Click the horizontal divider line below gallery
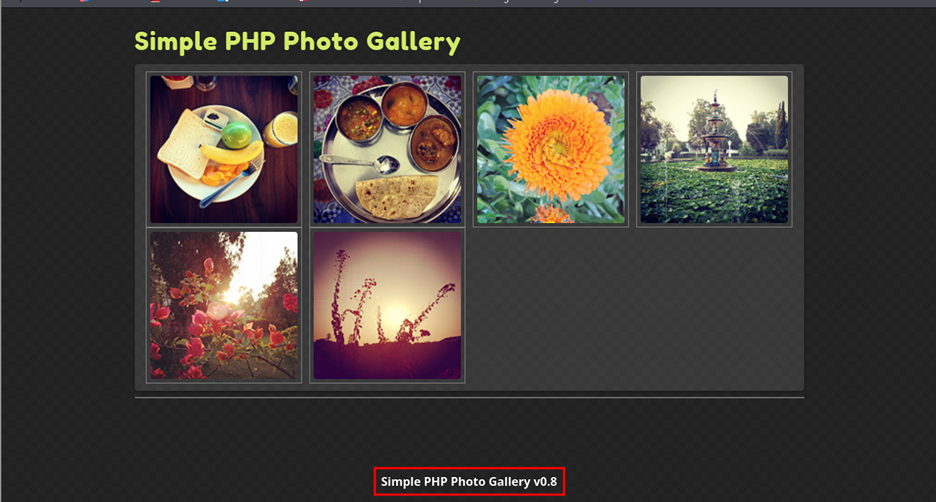This screenshot has width=936, height=502. point(469,397)
